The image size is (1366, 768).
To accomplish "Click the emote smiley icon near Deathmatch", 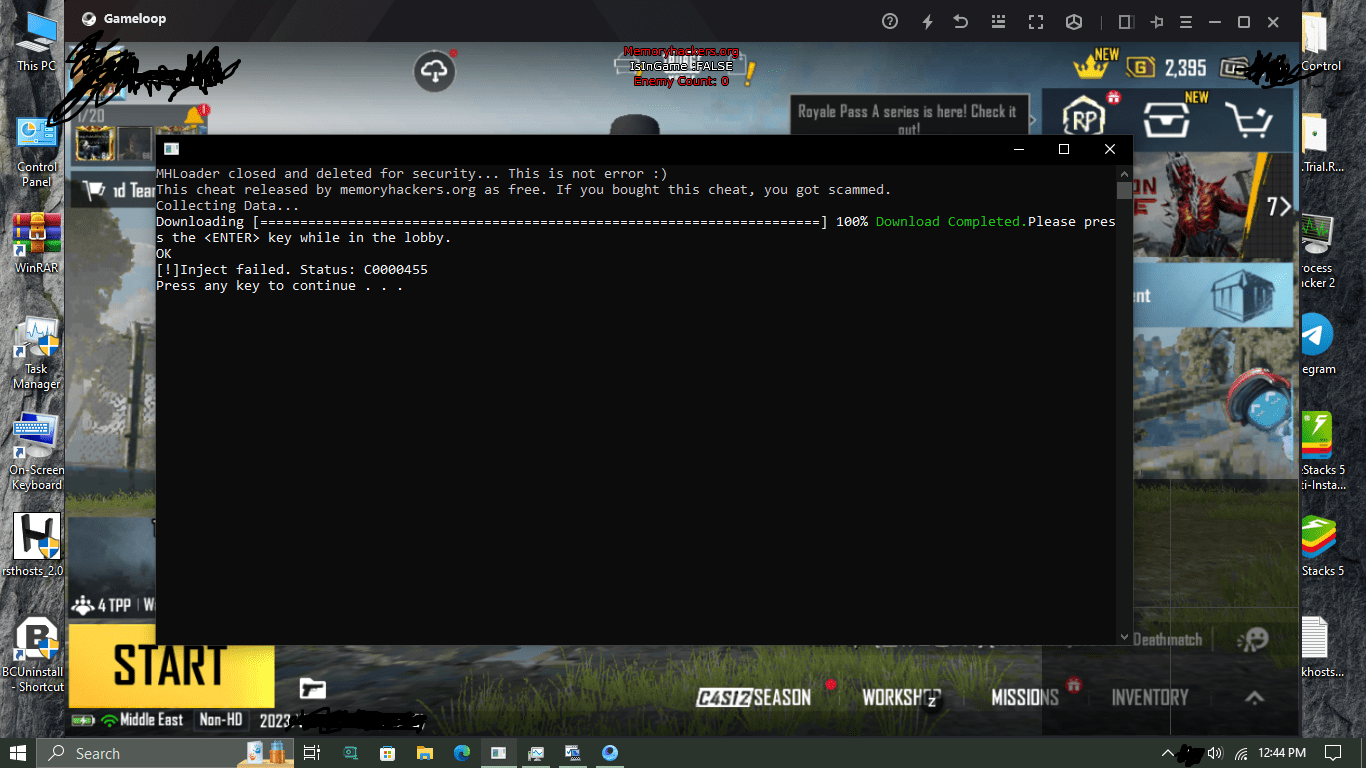I will (1252, 639).
